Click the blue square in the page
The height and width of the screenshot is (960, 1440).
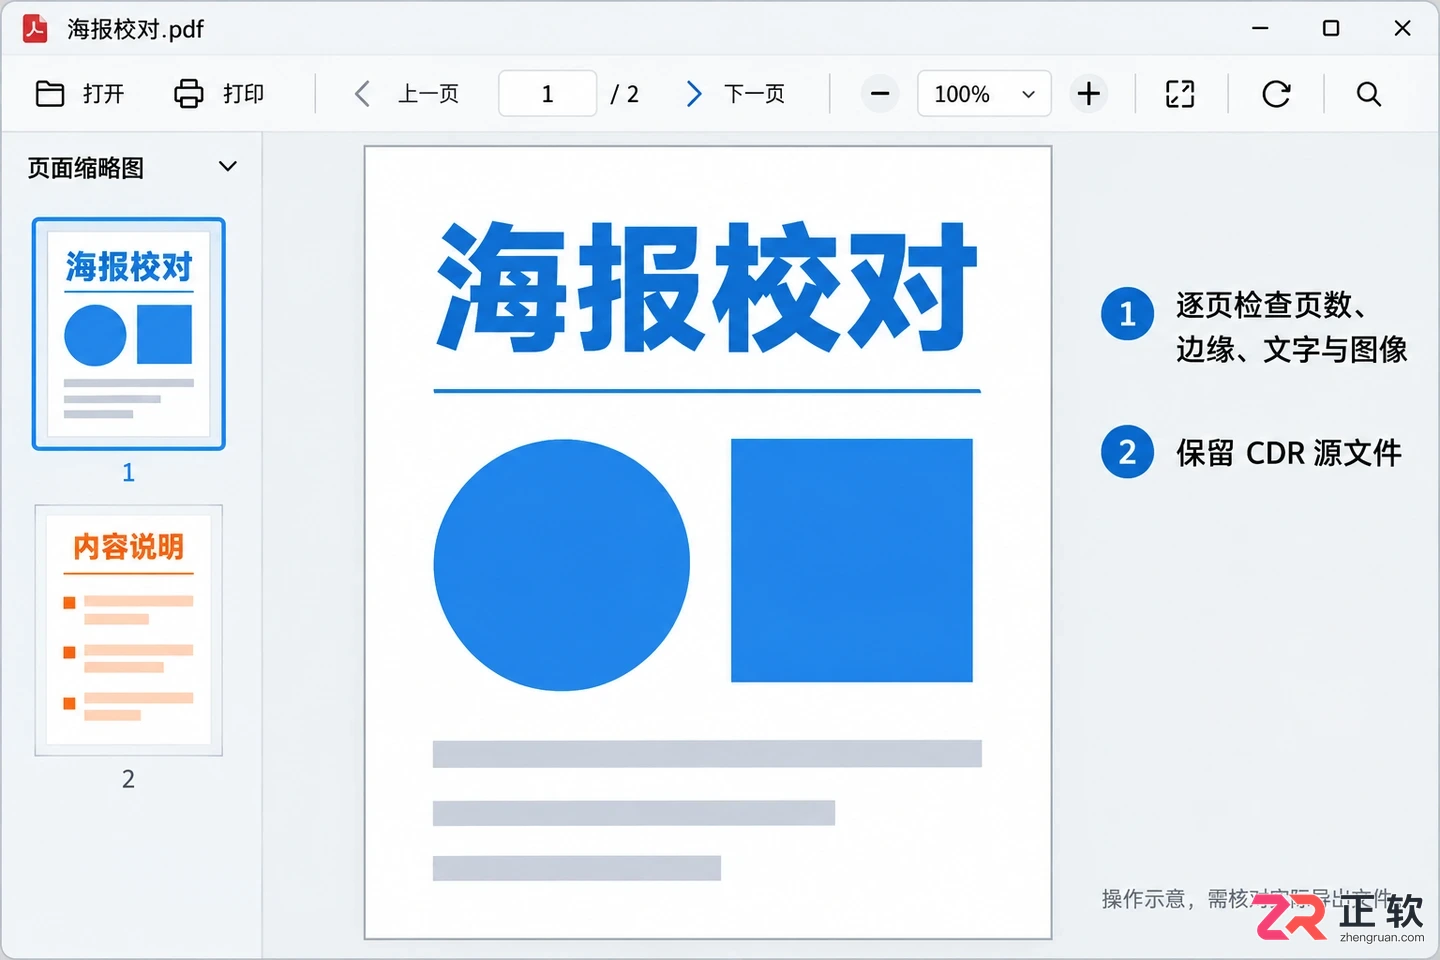click(x=852, y=560)
